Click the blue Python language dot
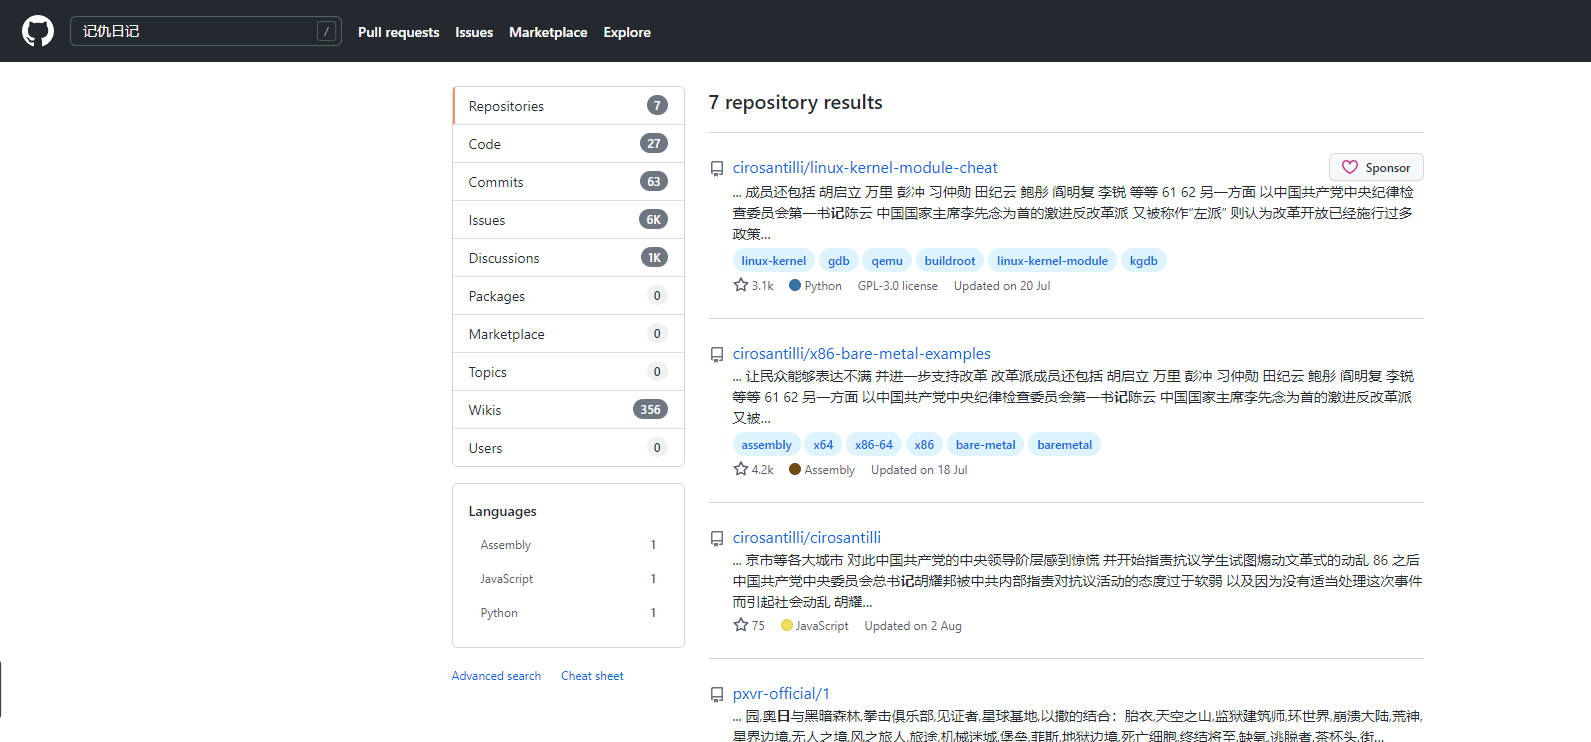Image resolution: width=1591 pixels, height=742 pixels. pyautogui.click(x=795, y=285)
